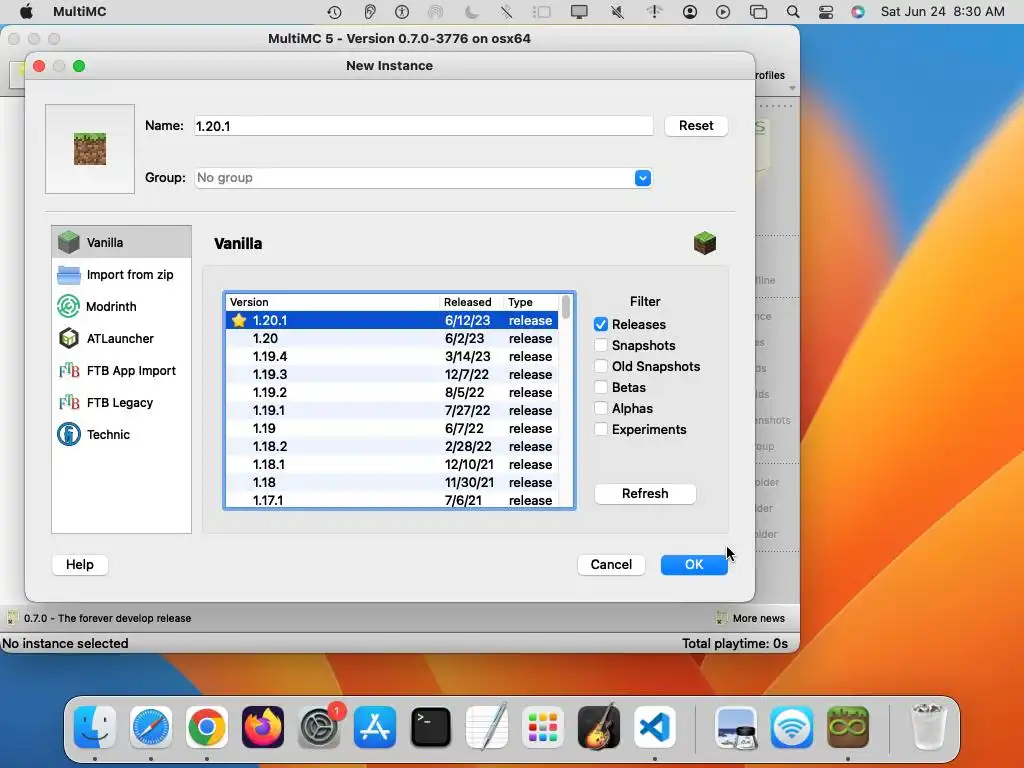
Task: Select version 1.18 row
Action: (392, 483)
